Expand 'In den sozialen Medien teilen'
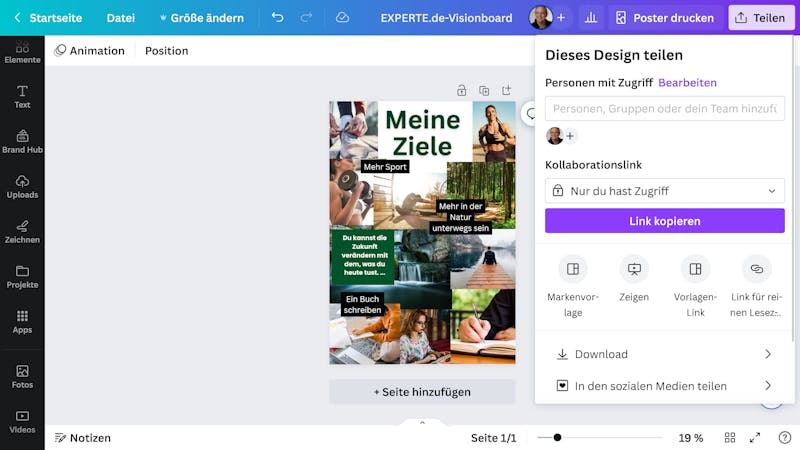 [665, 386]
